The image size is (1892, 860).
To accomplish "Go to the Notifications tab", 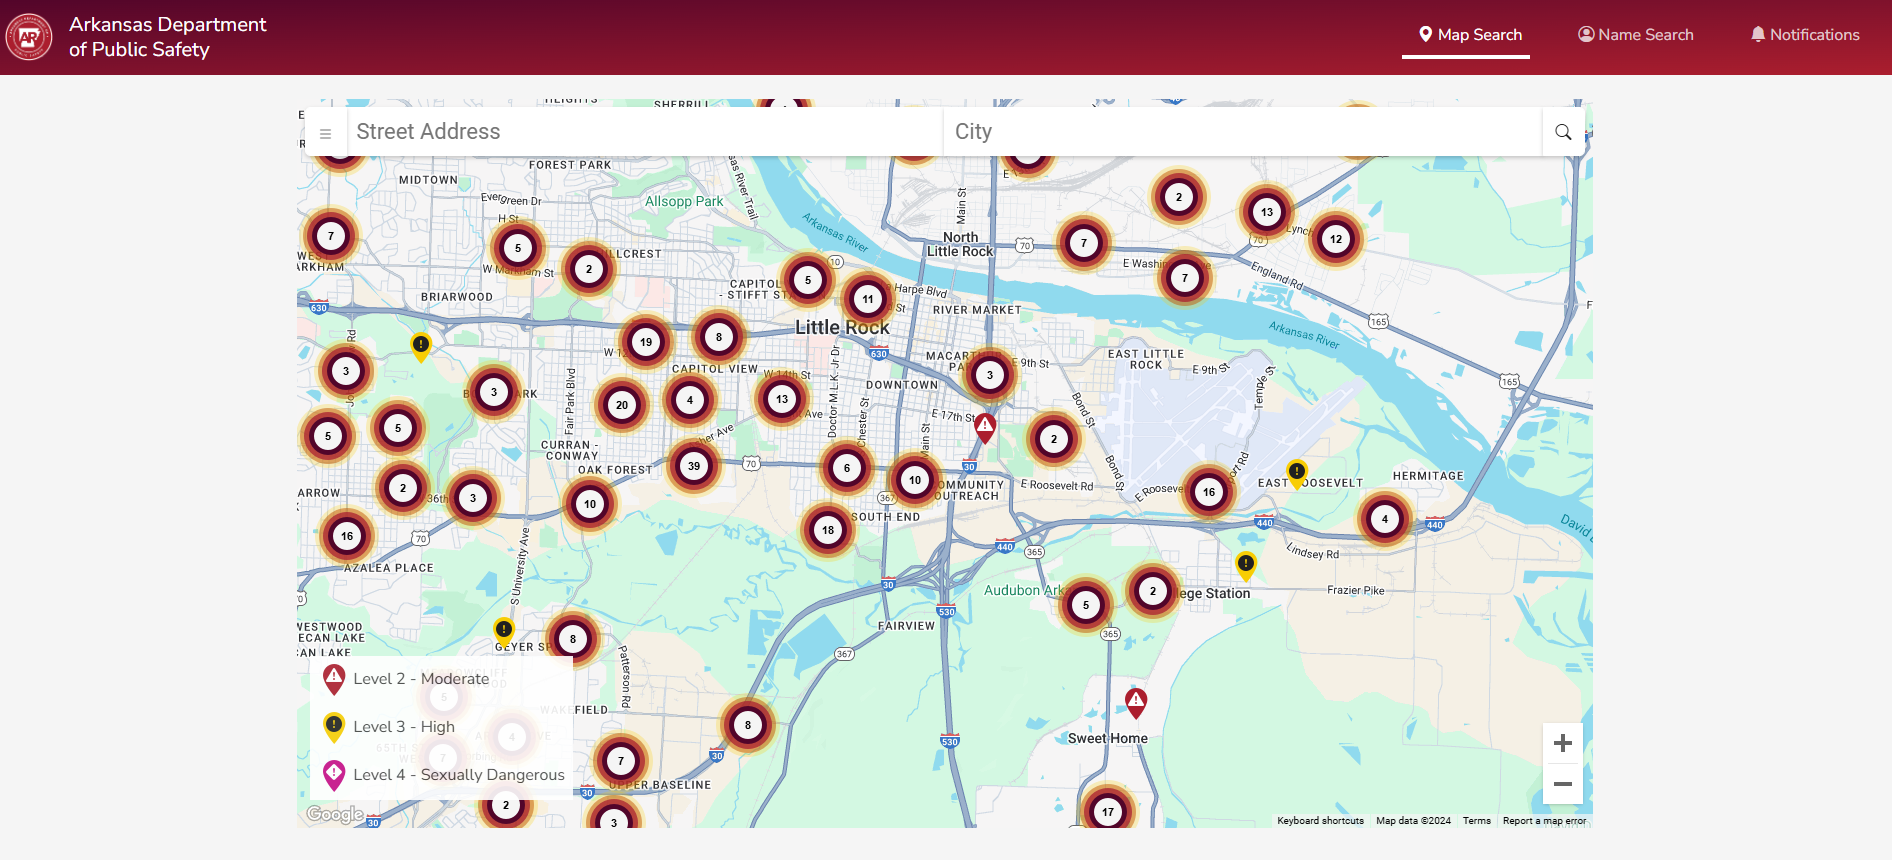I will (x=1804, y=35).
